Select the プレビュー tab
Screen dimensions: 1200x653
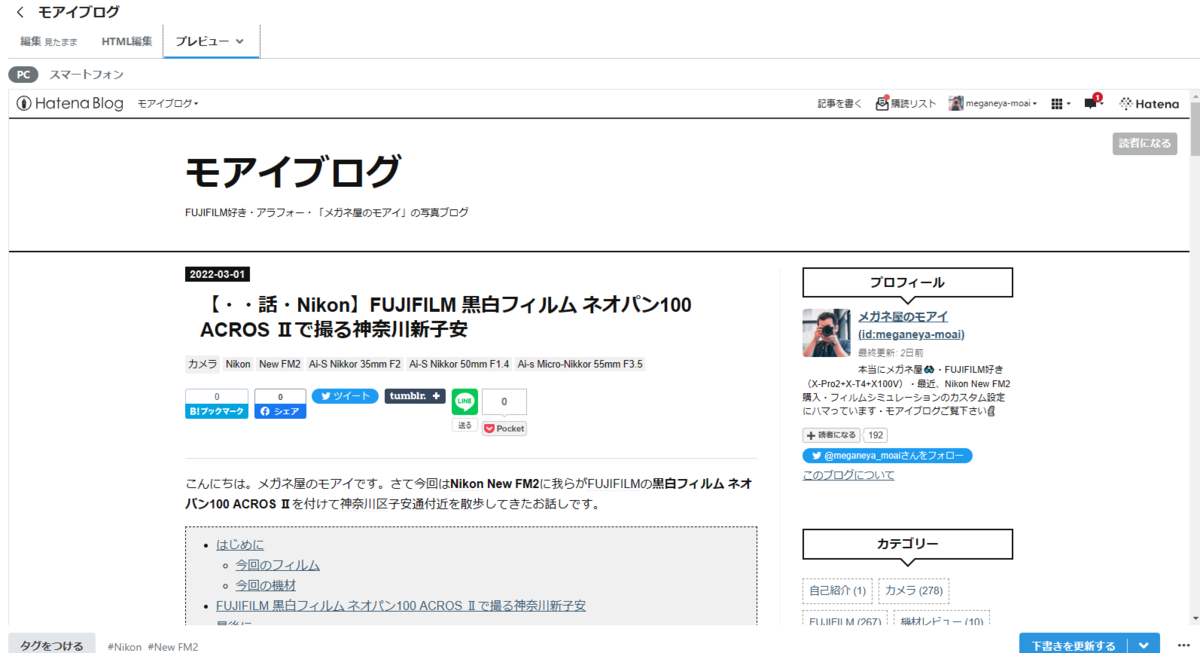pos(202,41)
